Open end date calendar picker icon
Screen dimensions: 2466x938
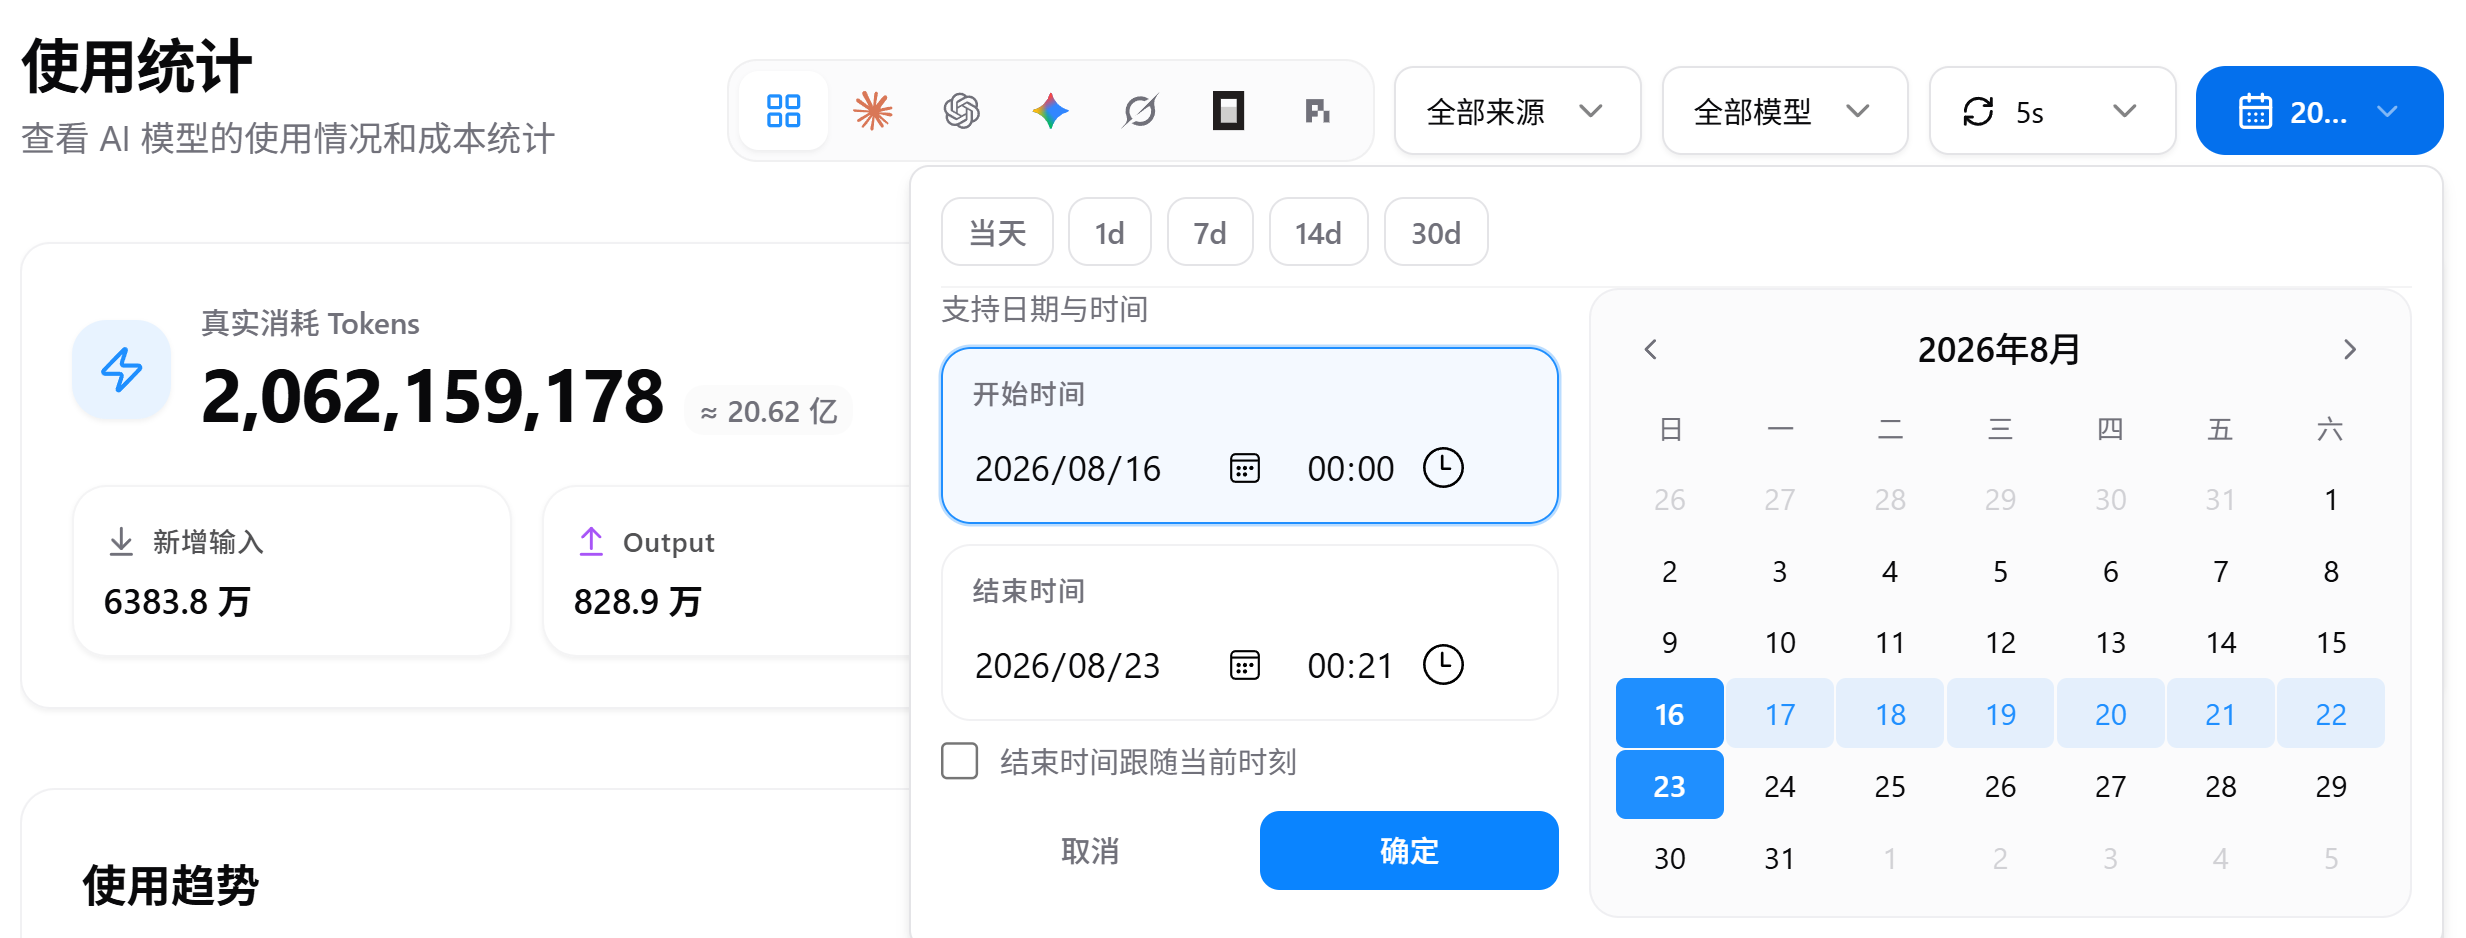[1244, 665]
